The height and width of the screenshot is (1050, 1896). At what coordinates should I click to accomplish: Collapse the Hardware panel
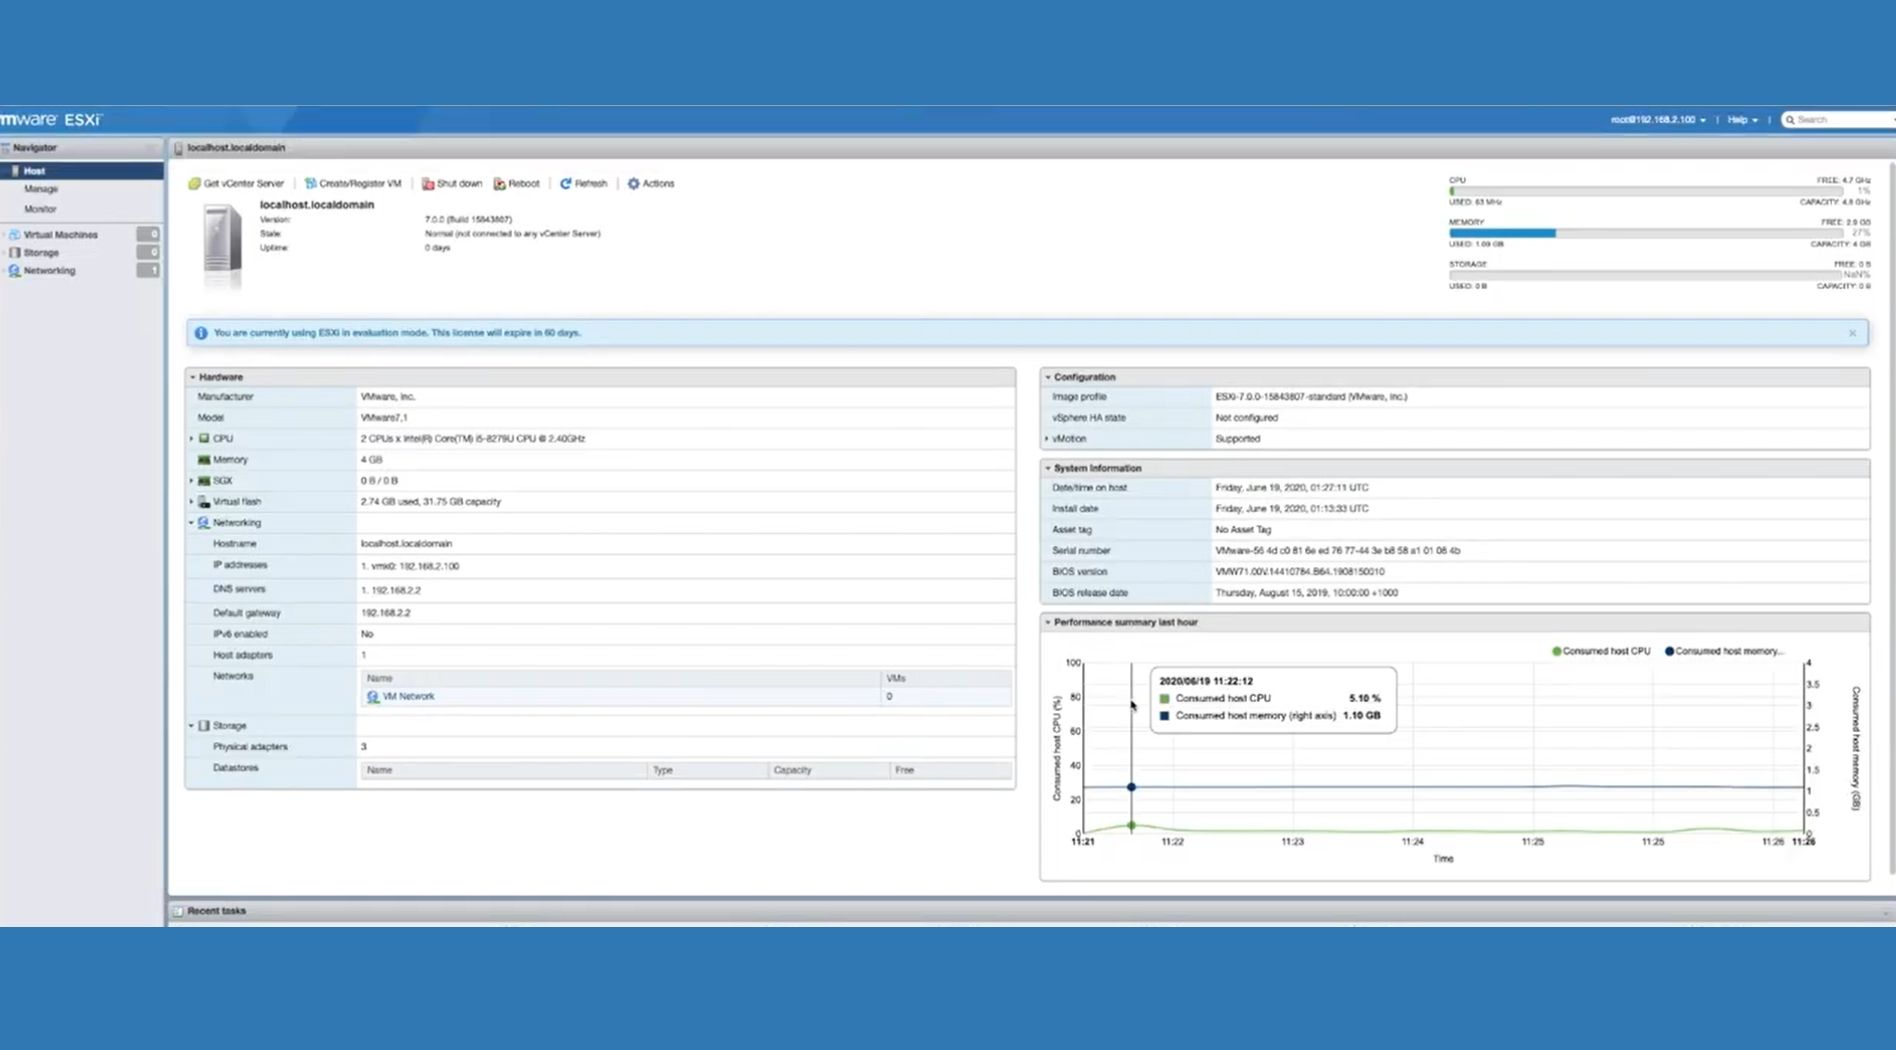click(193, 378)
